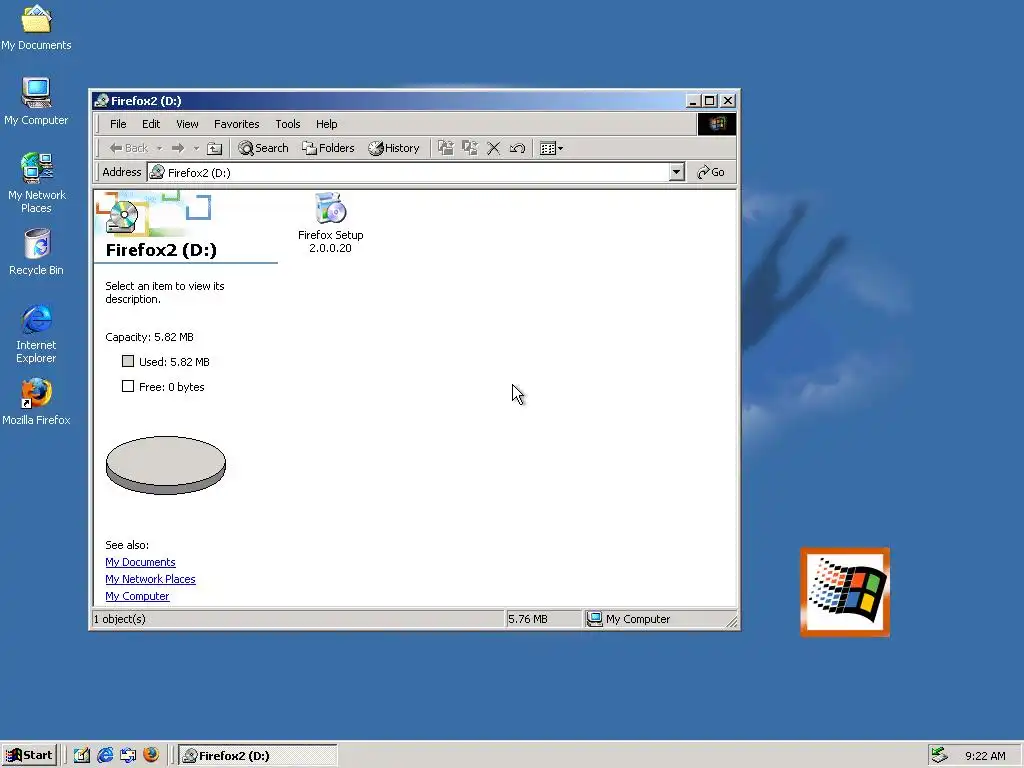Open the Tools menu
The height and width of the screenshot is (768, 1024).
(287, 124)
